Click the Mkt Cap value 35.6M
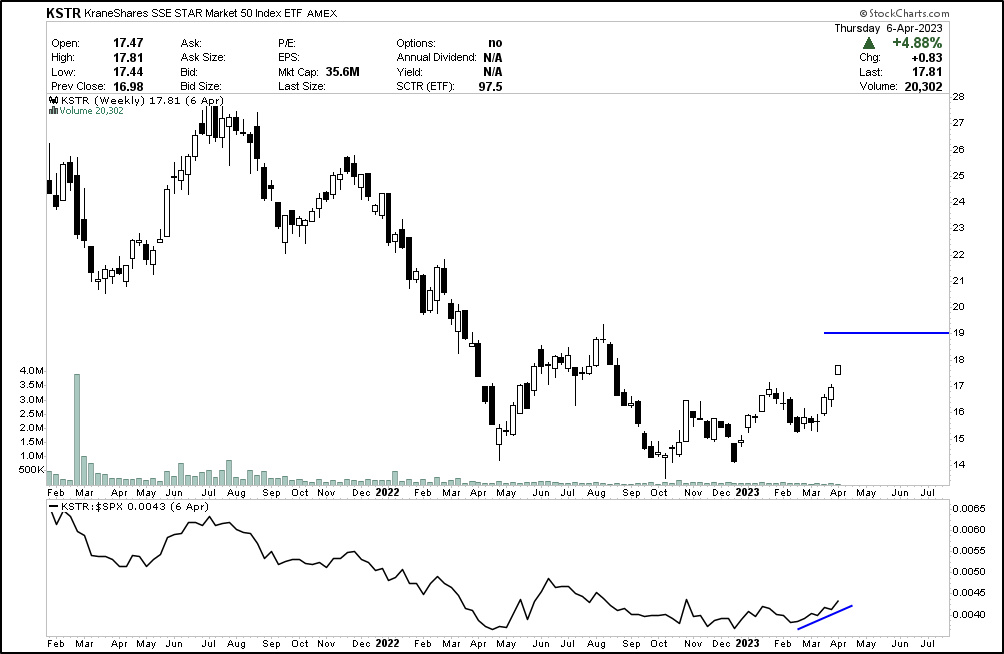The image size is (1004, 654). [x=343, y=72]
